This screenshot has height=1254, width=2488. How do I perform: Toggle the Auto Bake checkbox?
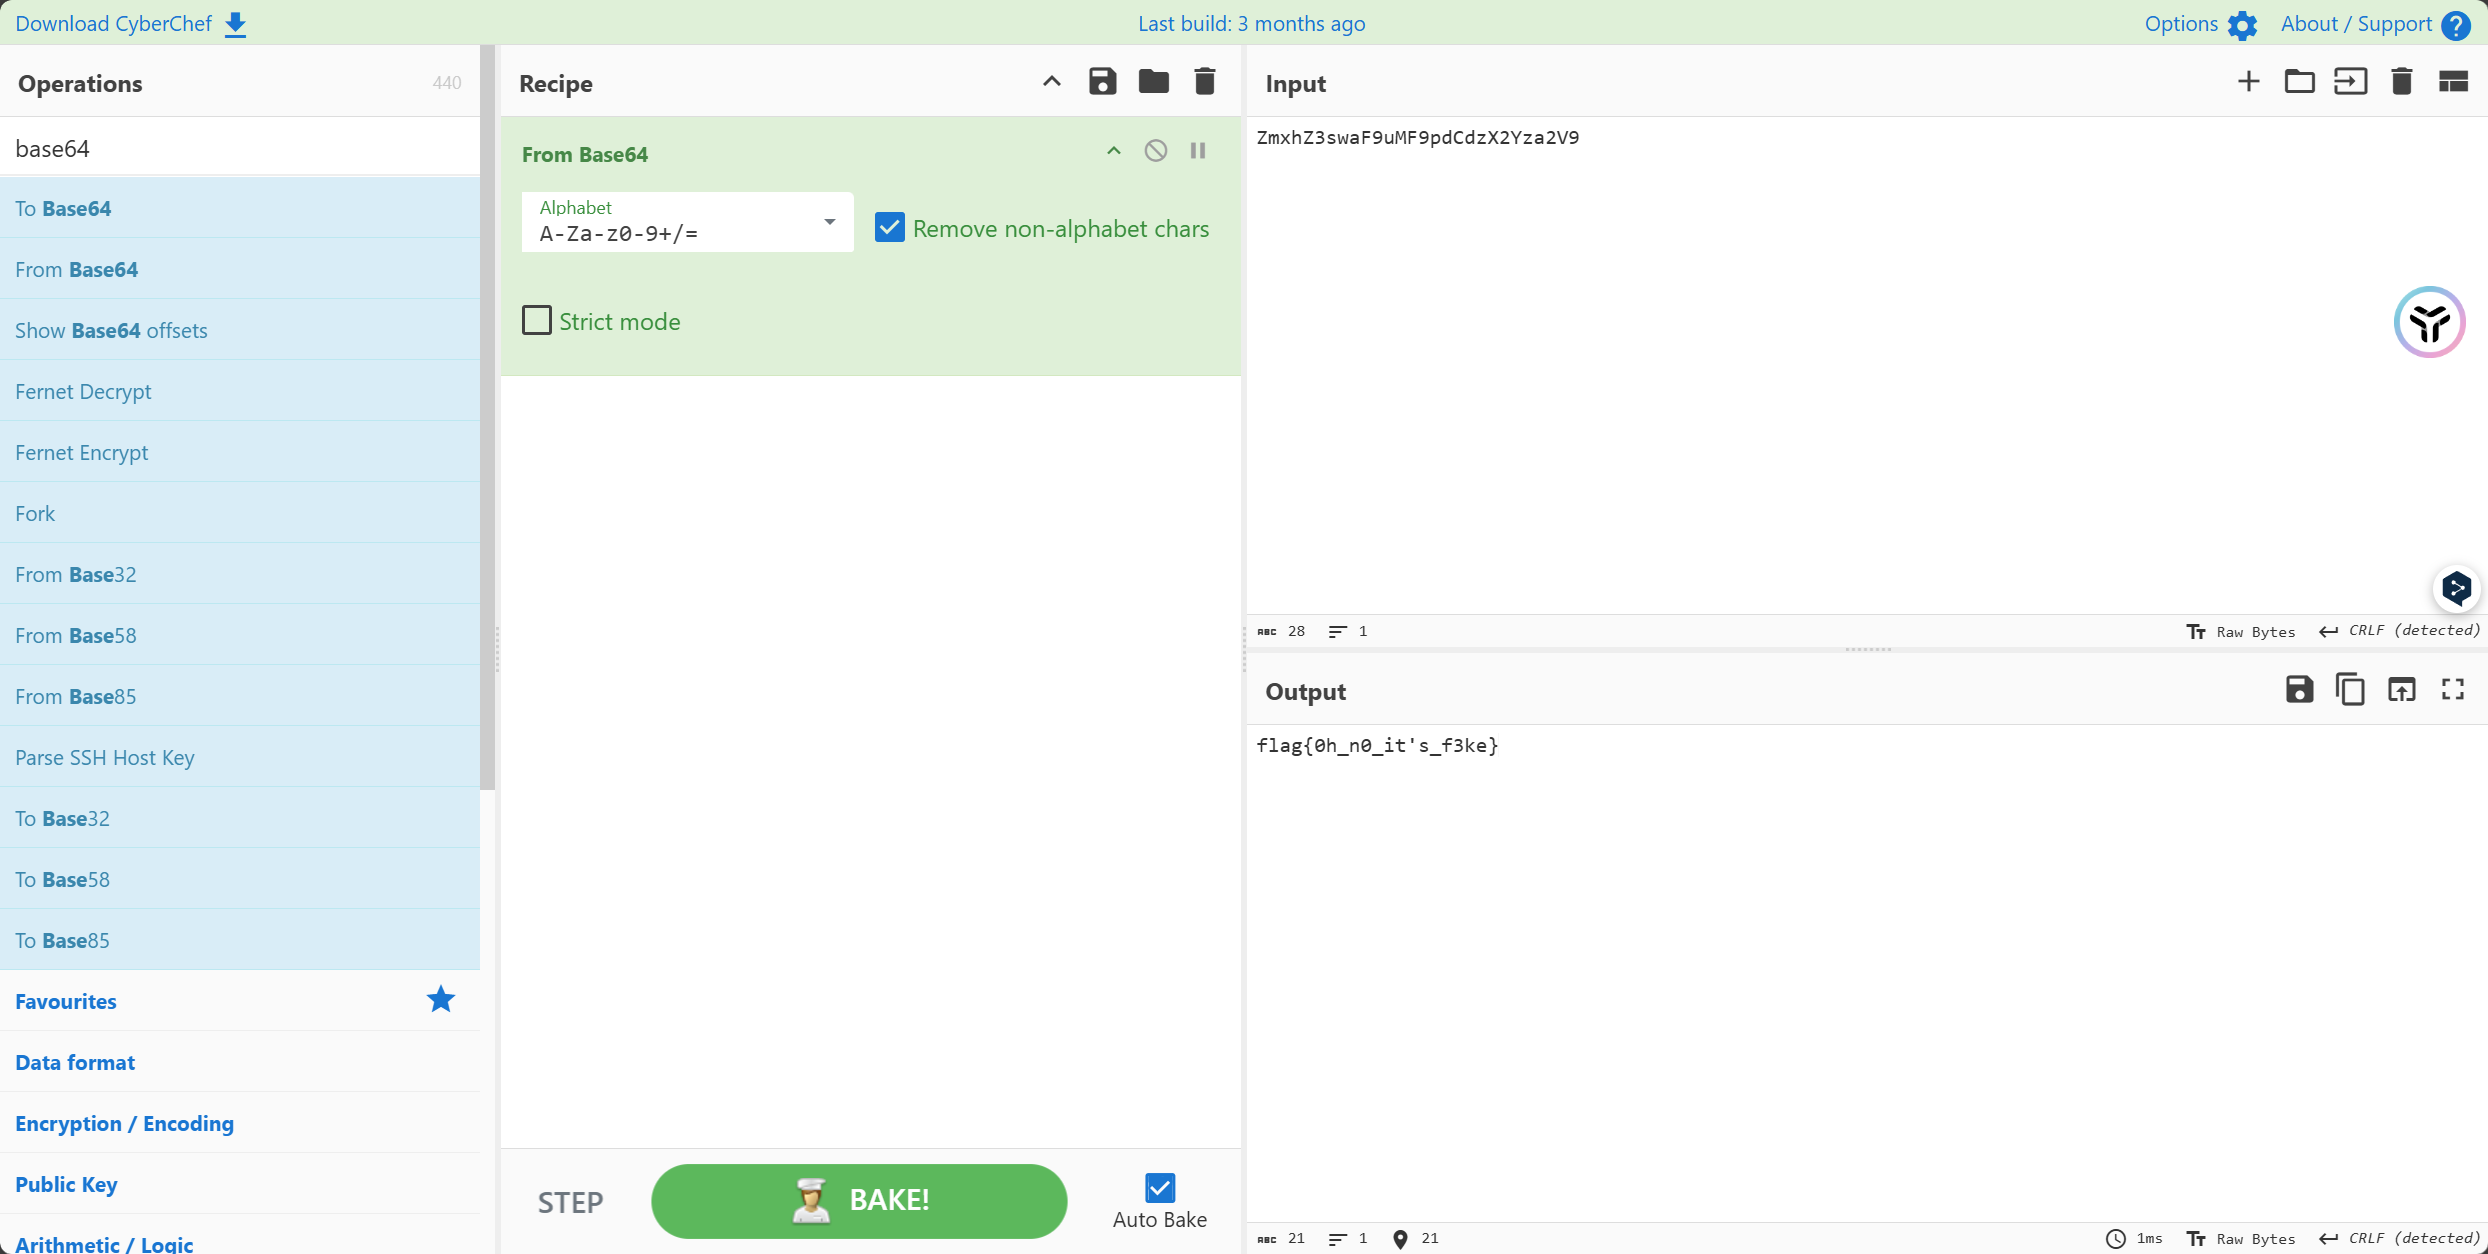[x=1159, y=1188]
